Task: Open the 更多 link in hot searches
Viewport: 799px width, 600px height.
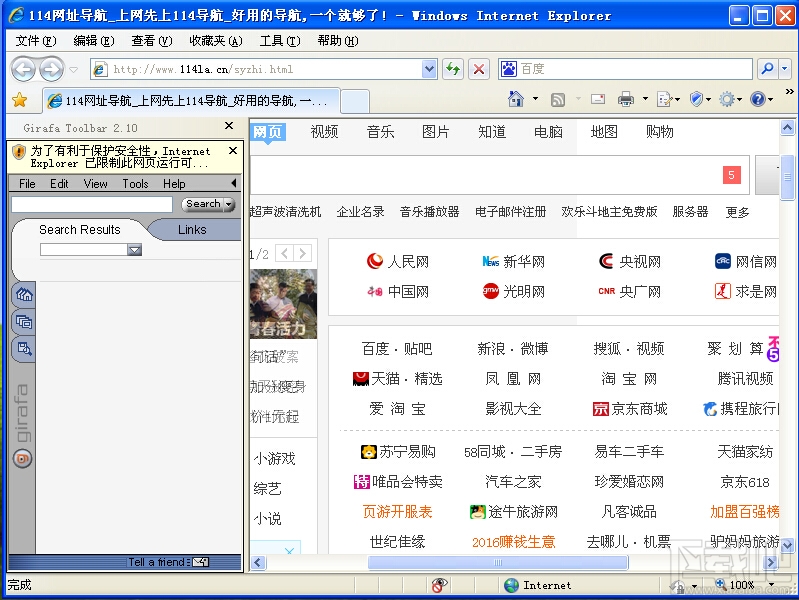Action: pyautogui.click(x=737, y=212)
